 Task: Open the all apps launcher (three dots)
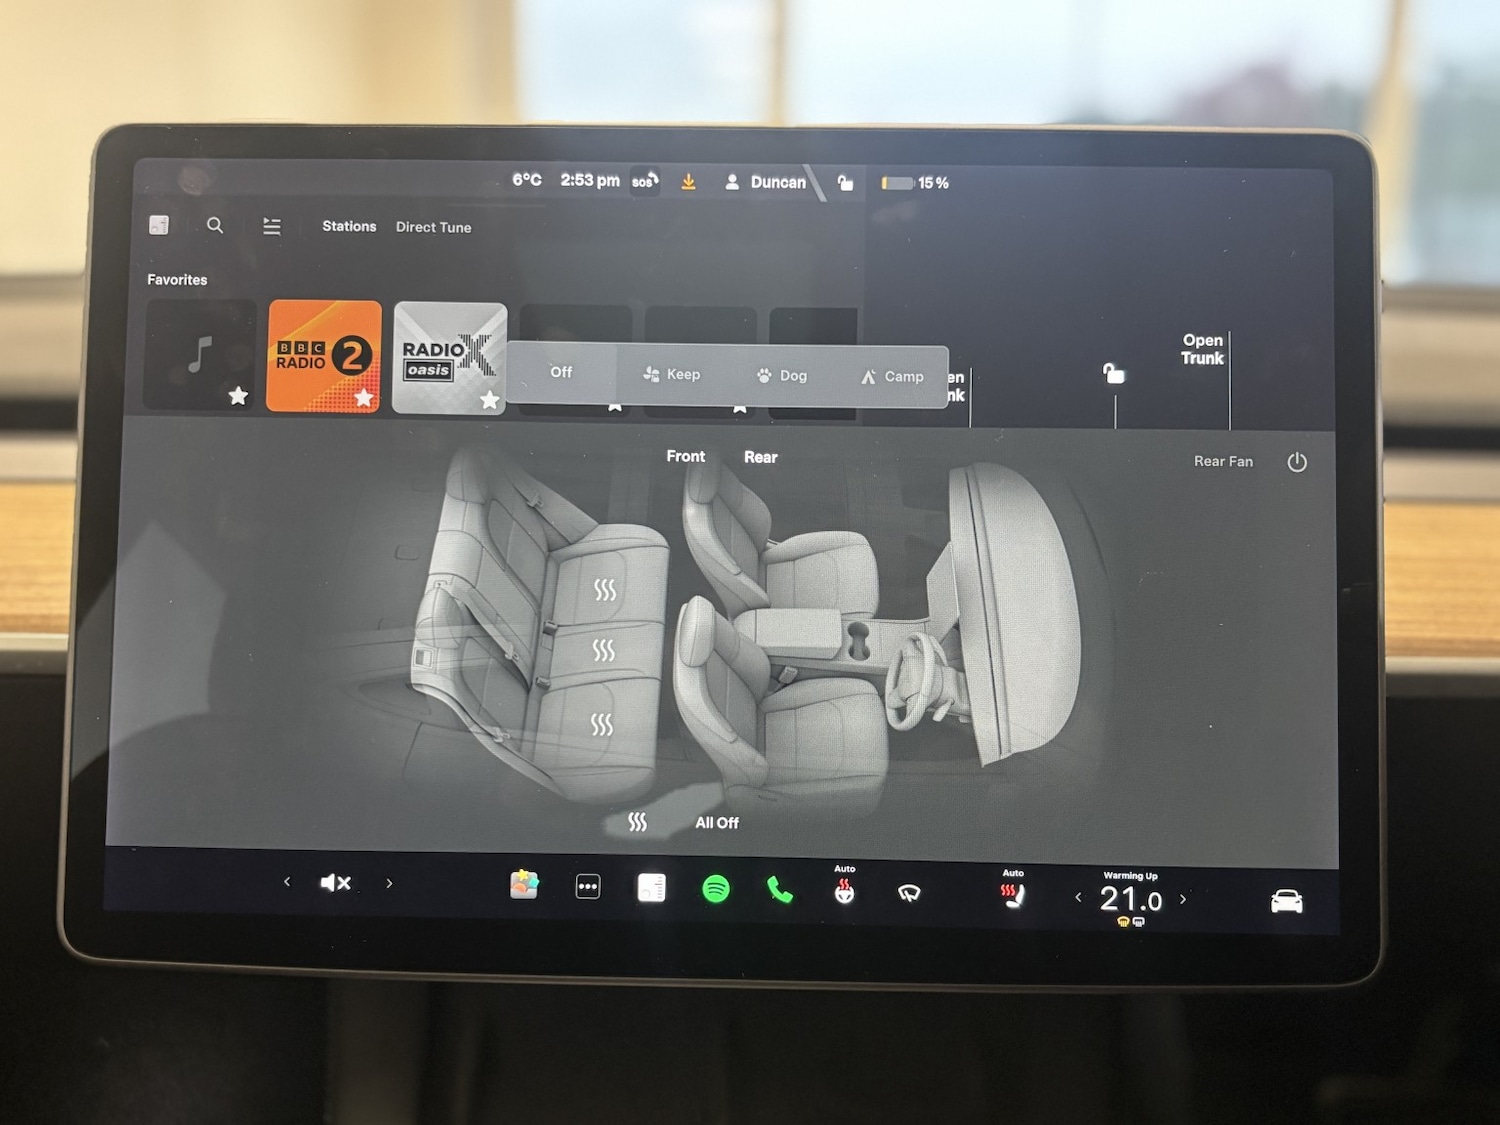pyautogui.click(x=588, y=887)
